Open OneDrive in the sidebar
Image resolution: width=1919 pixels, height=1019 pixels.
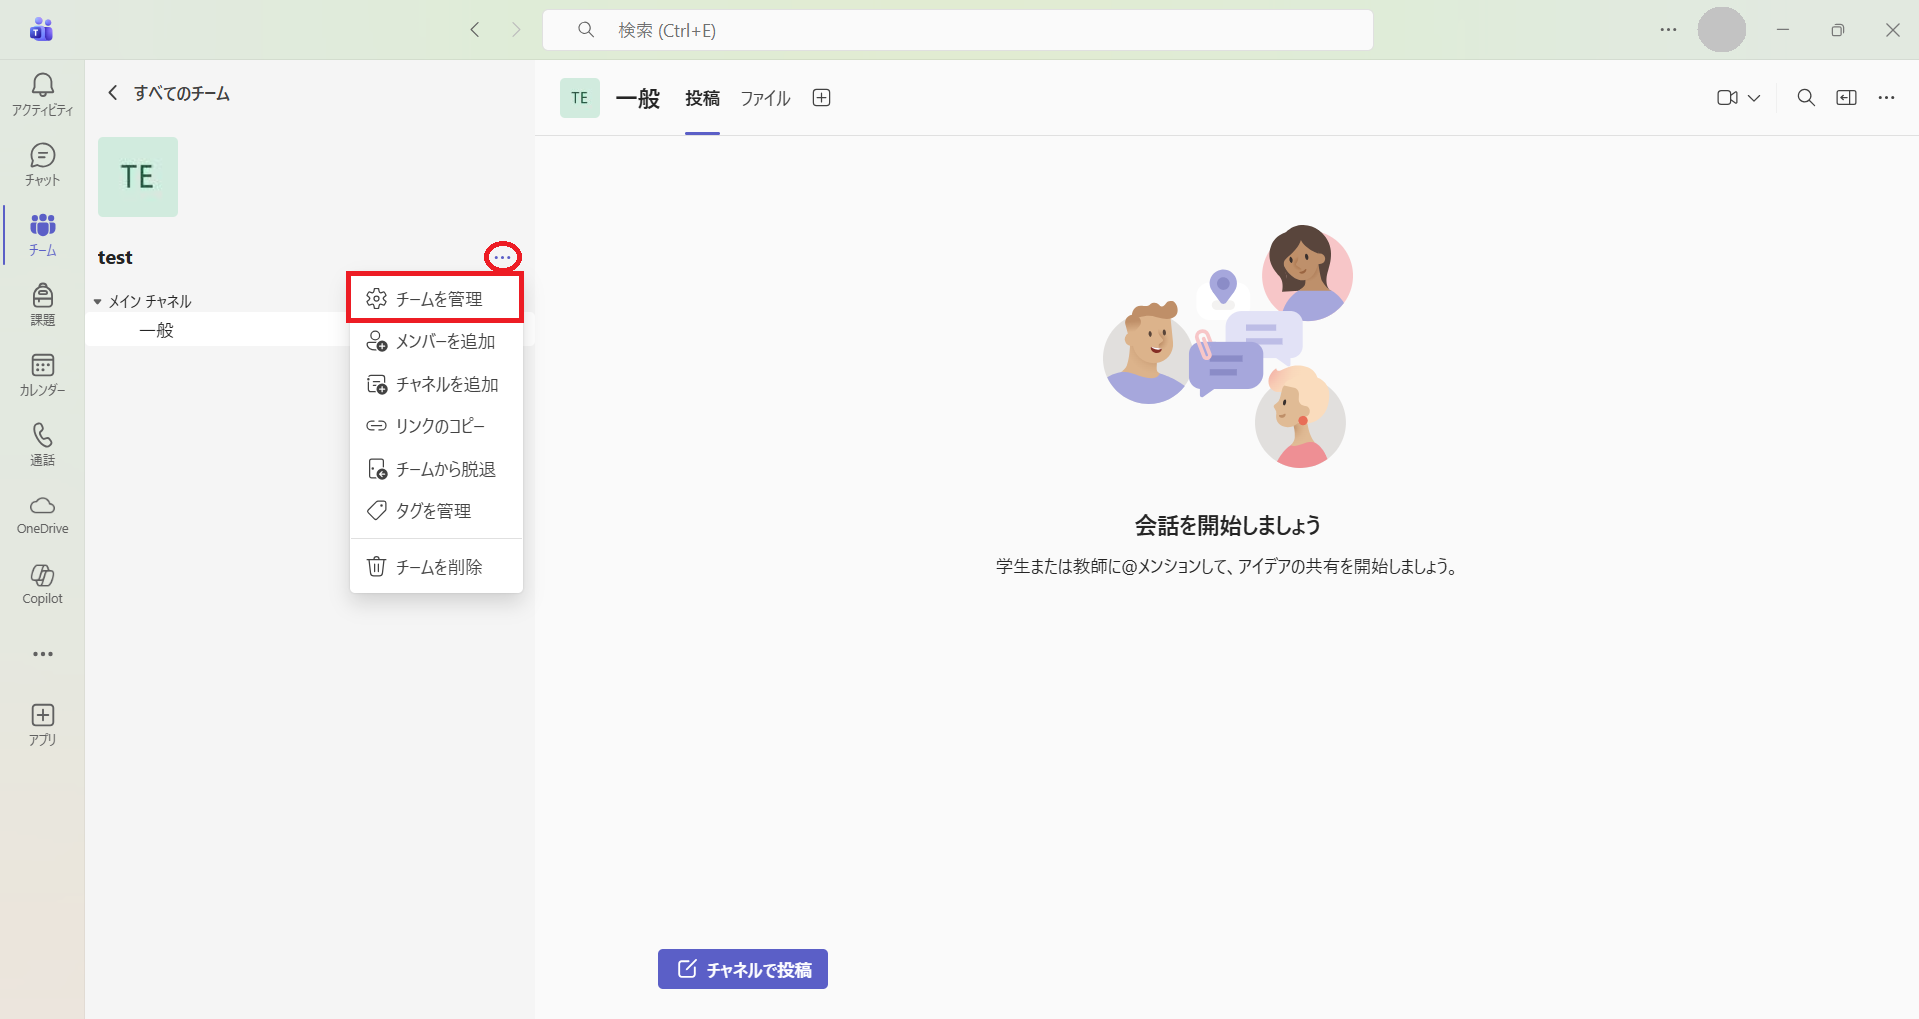[x=42, y=514]
